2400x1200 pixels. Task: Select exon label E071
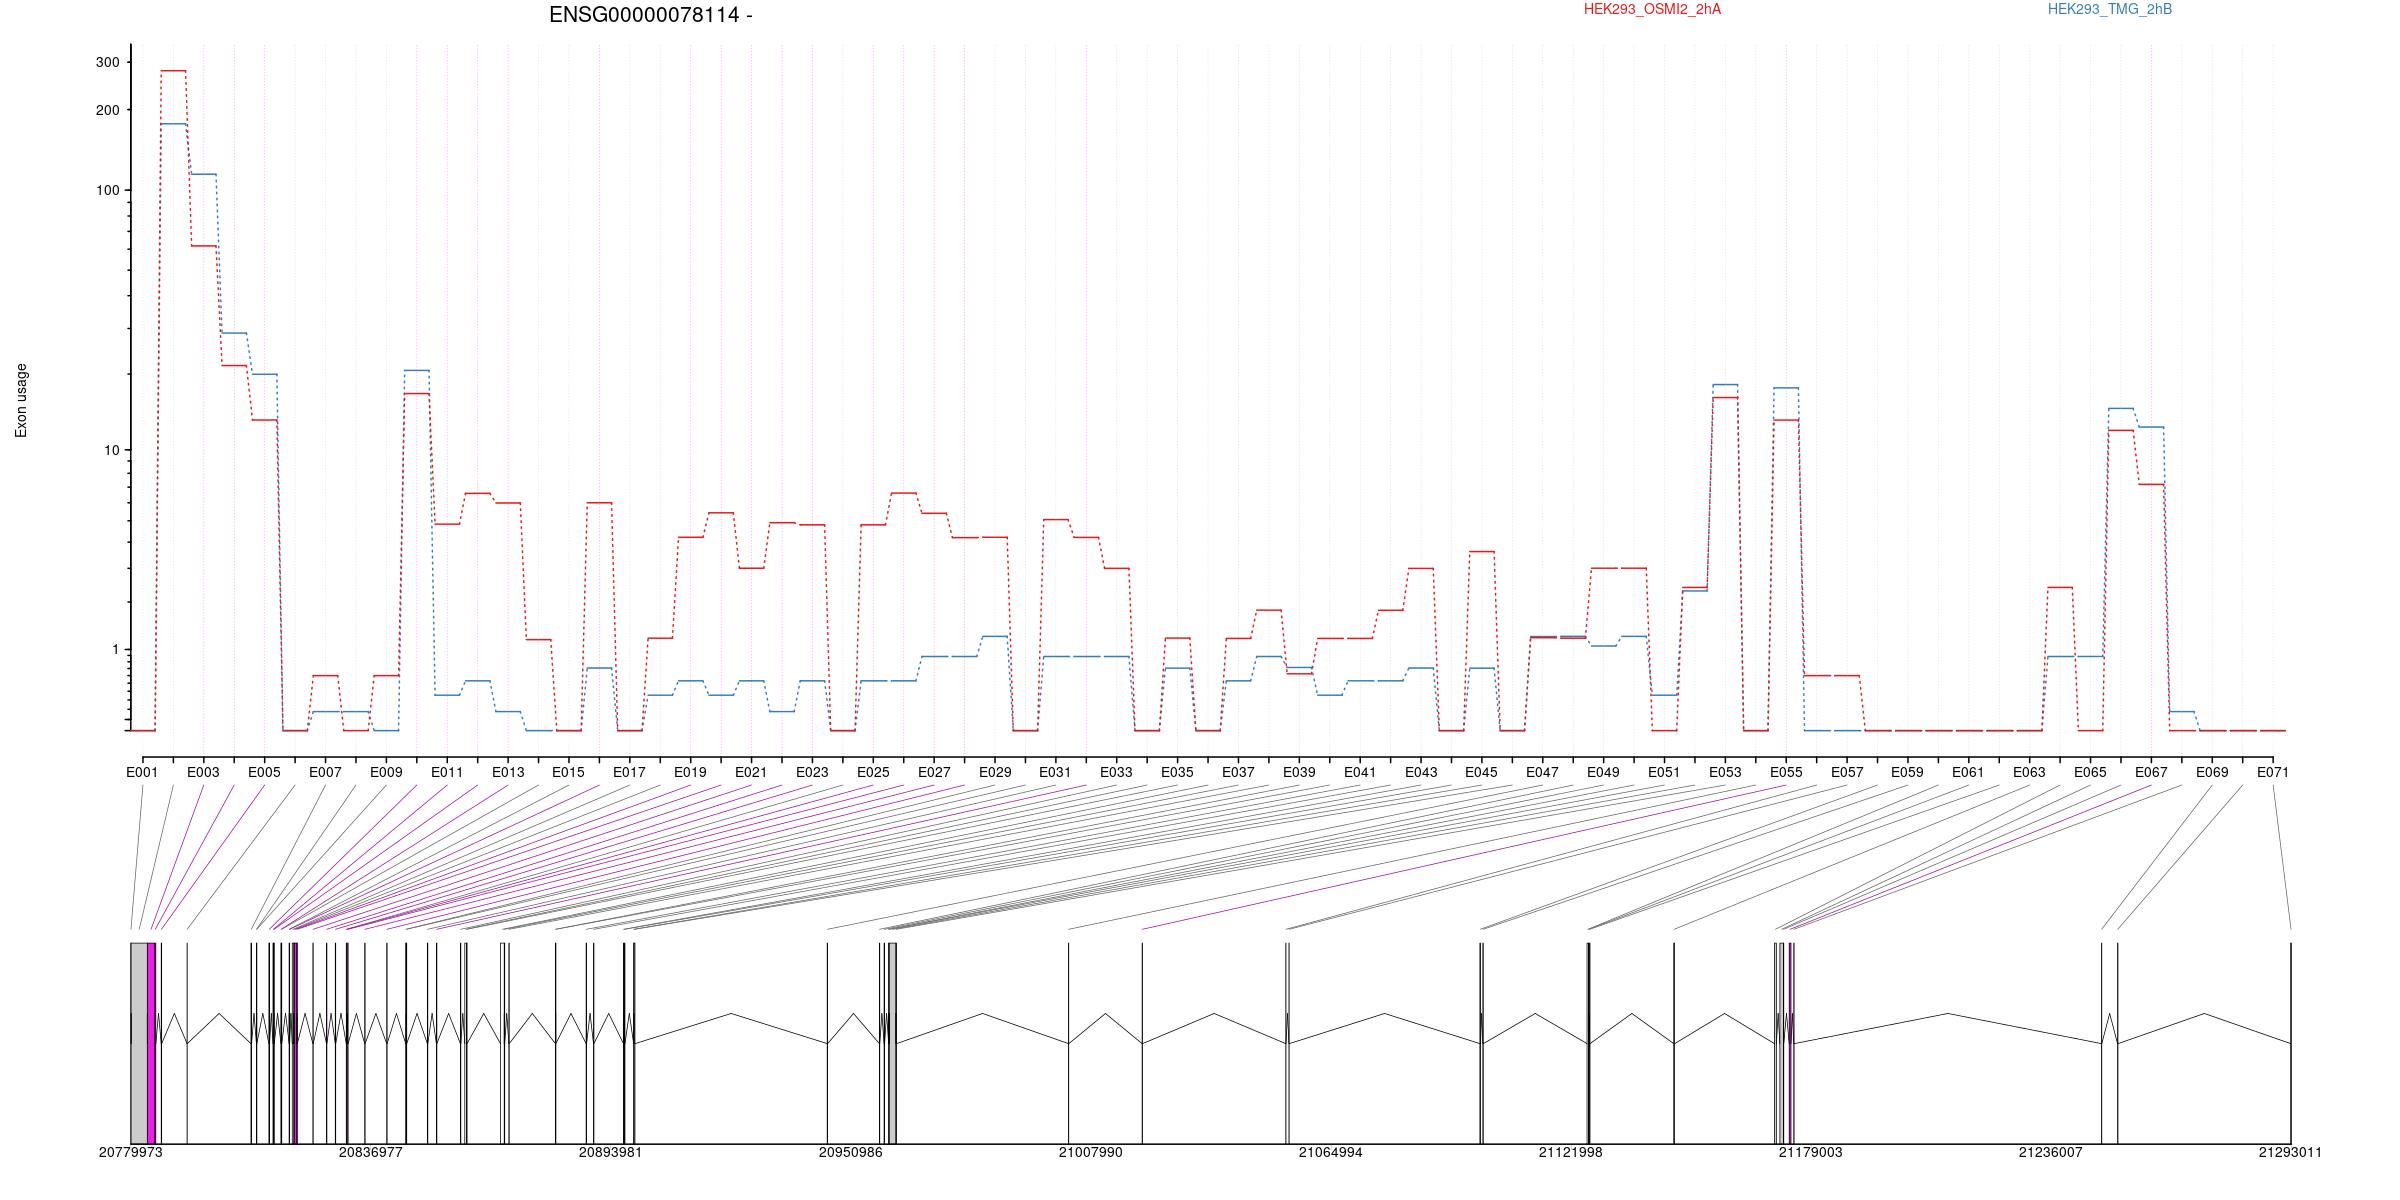point(2273,772)
